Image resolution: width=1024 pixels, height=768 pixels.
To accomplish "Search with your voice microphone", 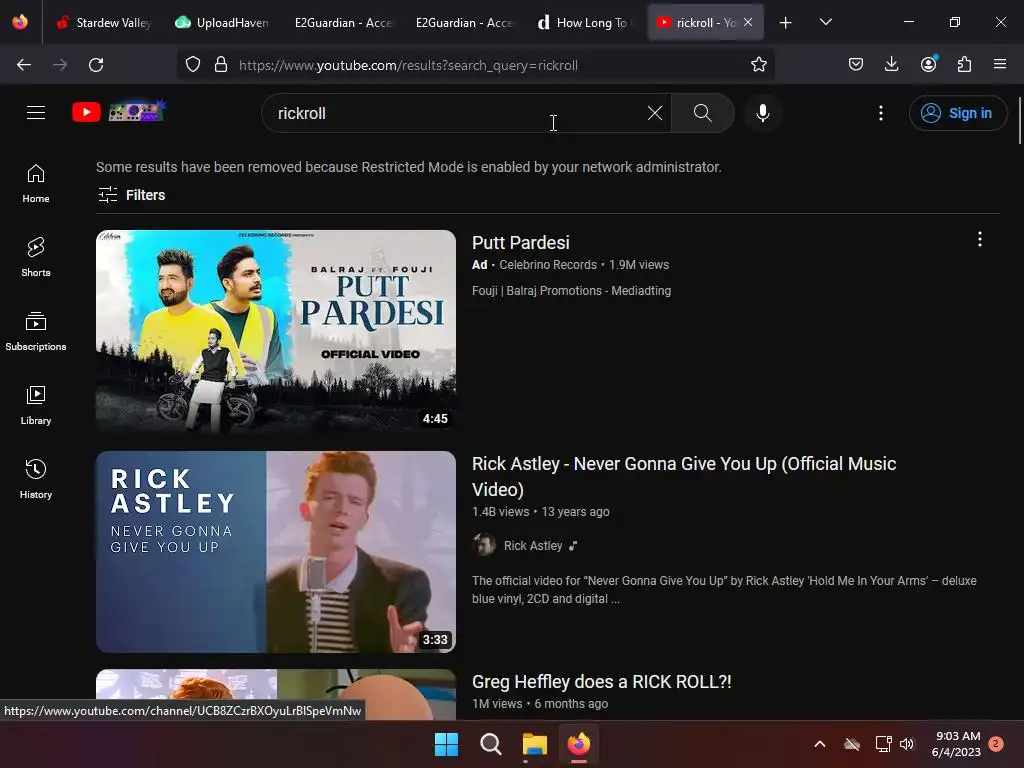I will point(762,113).
